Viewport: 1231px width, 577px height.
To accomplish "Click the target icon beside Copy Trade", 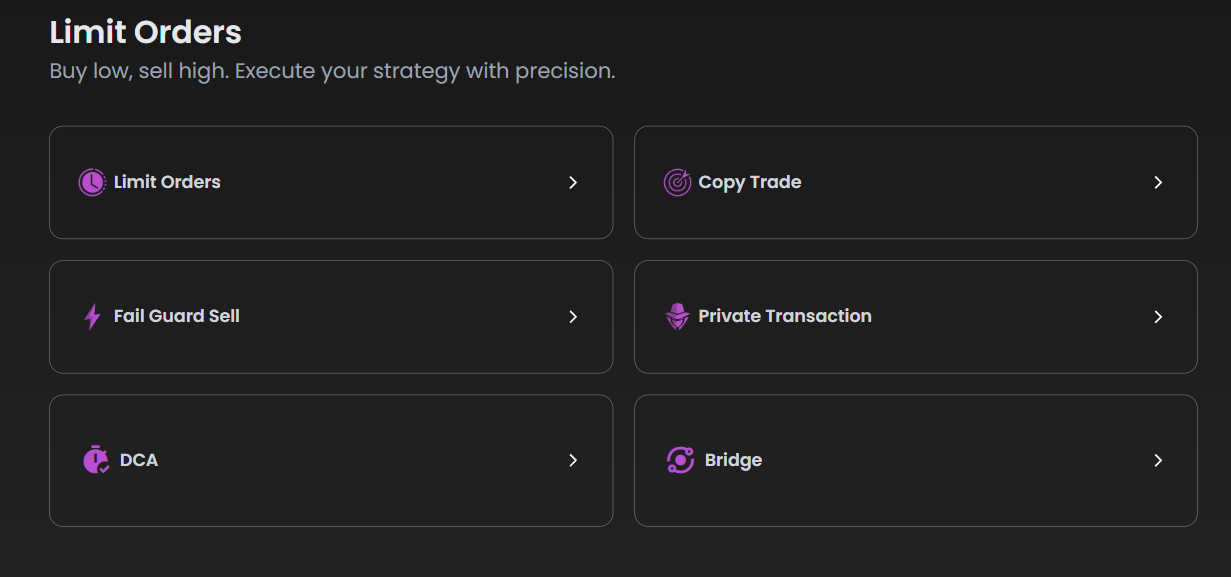I will 677,183.
